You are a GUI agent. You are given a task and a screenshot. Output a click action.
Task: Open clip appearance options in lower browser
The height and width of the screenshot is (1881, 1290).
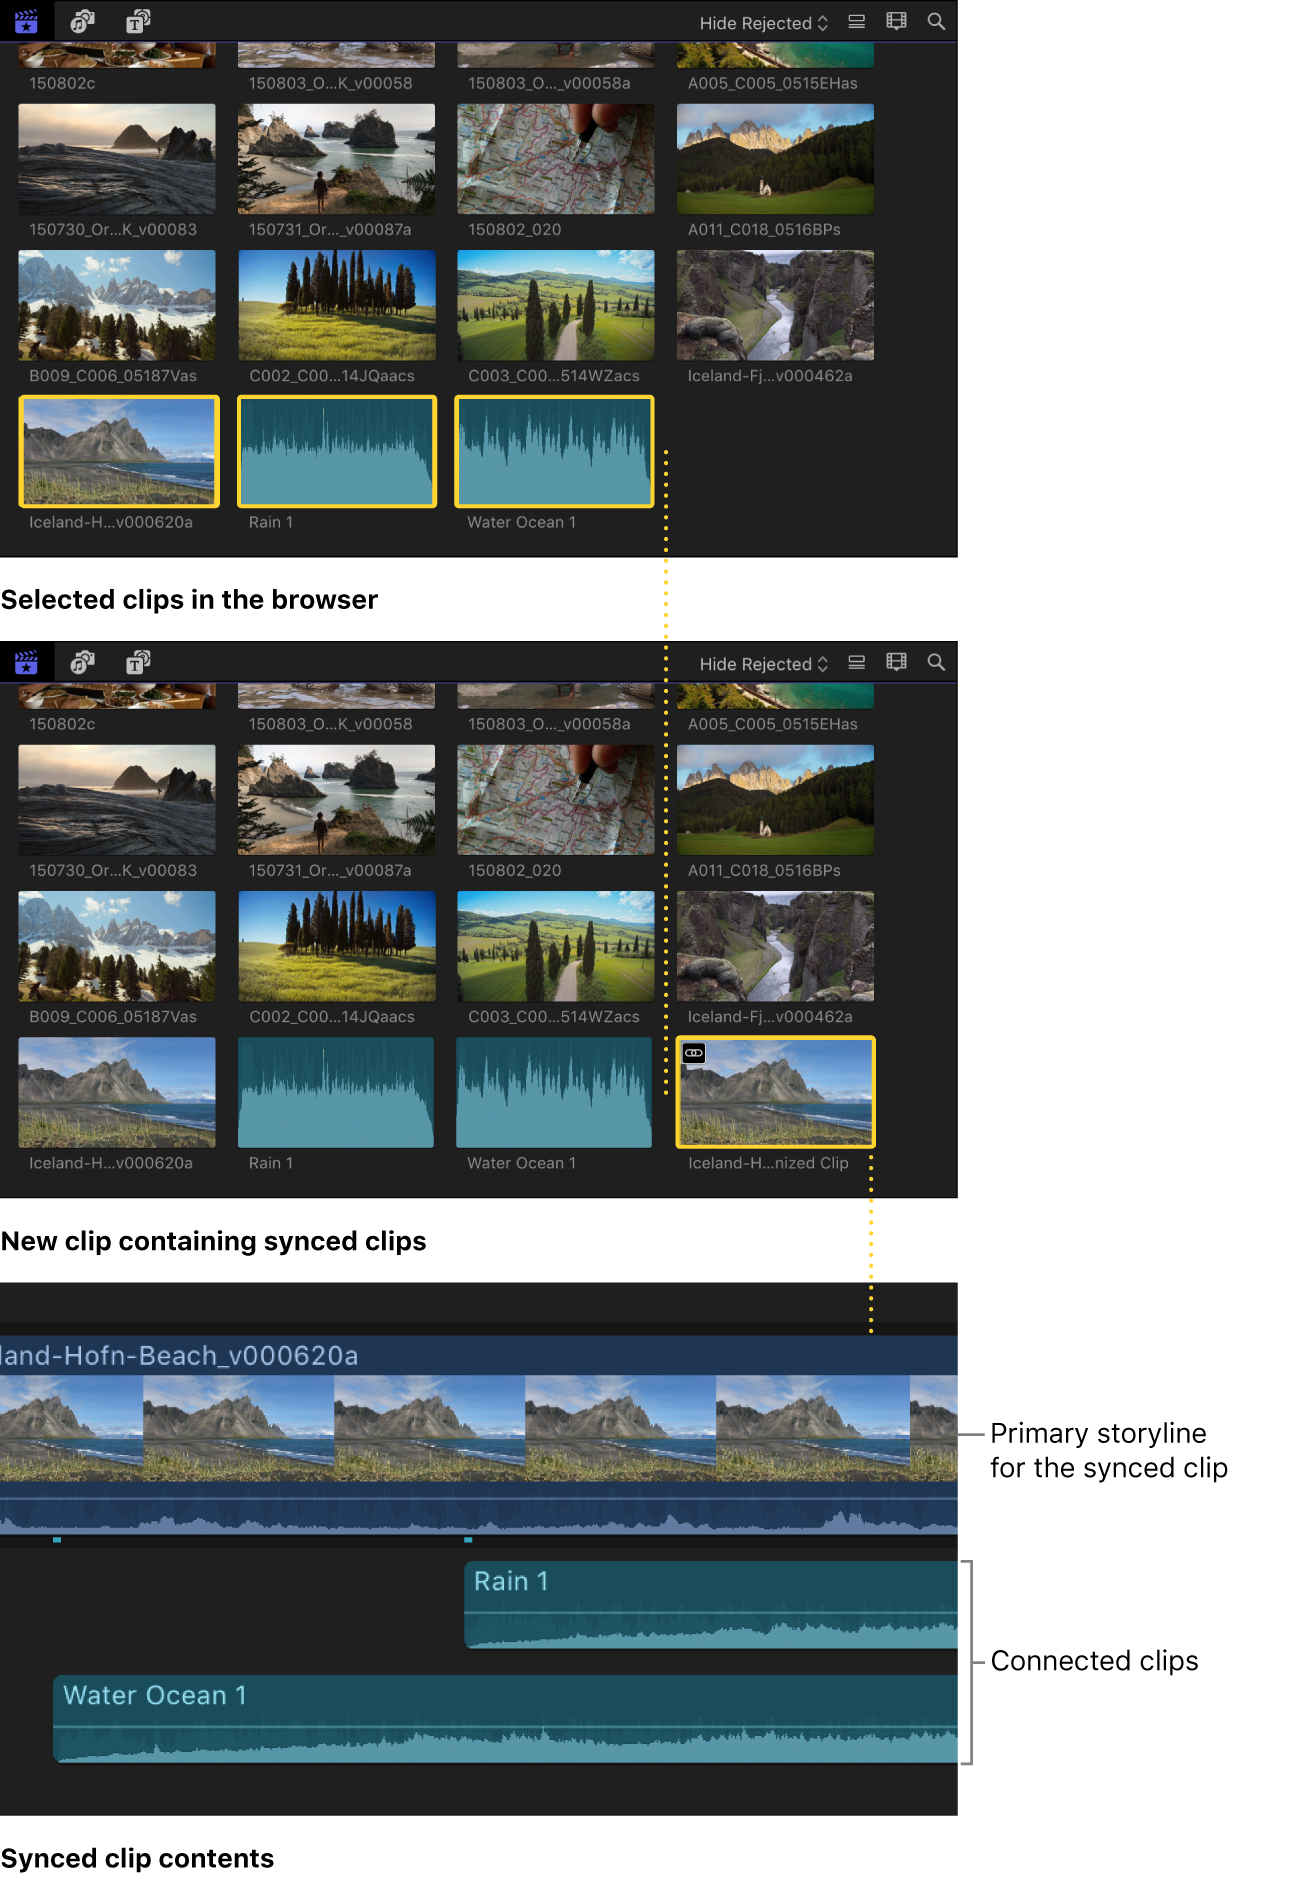coord(897,662)
